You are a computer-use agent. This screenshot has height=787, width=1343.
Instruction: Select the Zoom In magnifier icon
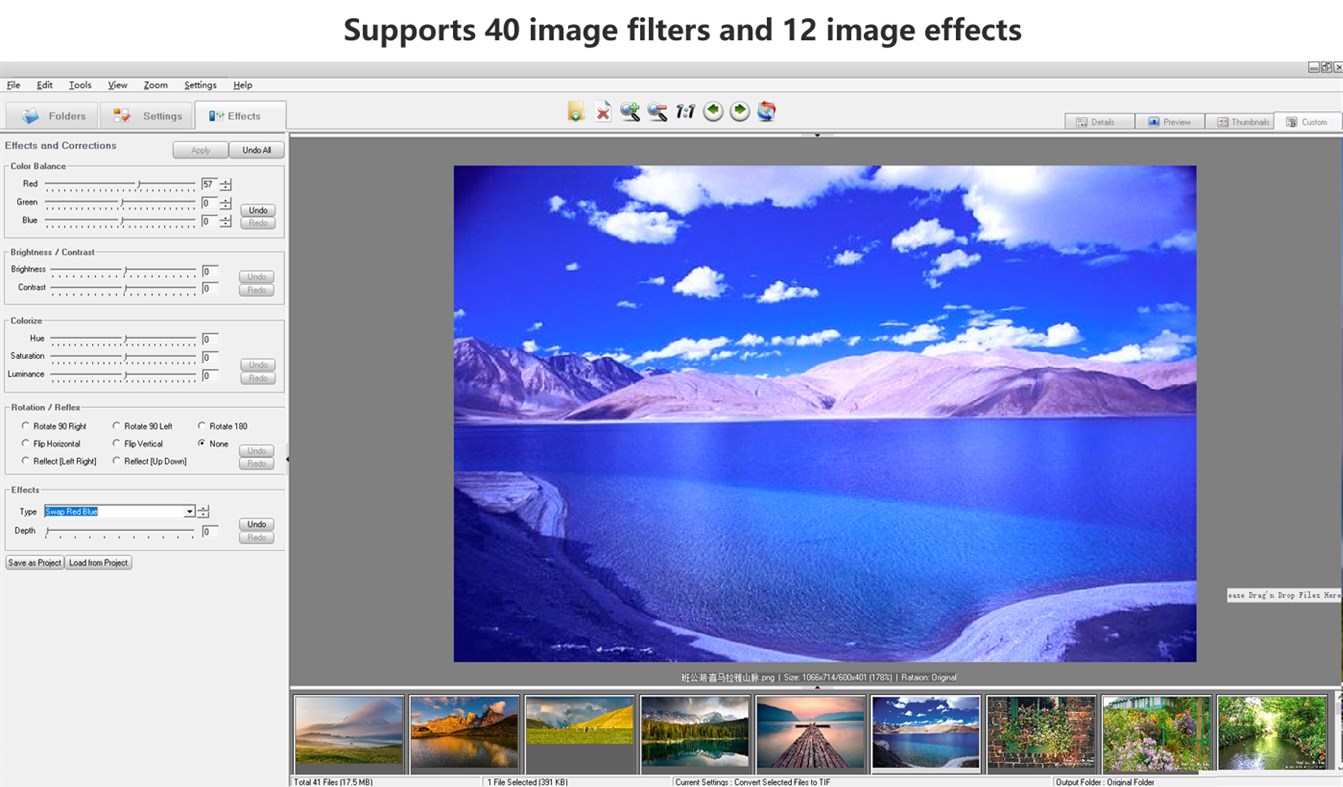click(x=629, y=112)
